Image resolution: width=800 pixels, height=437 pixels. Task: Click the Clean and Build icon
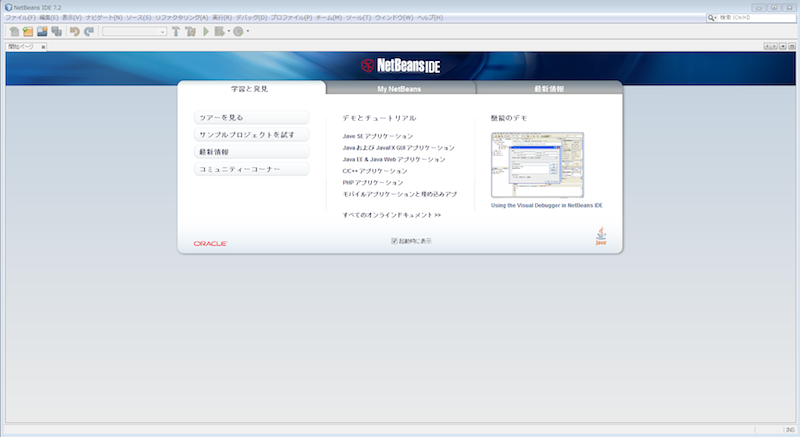[191, 32]
